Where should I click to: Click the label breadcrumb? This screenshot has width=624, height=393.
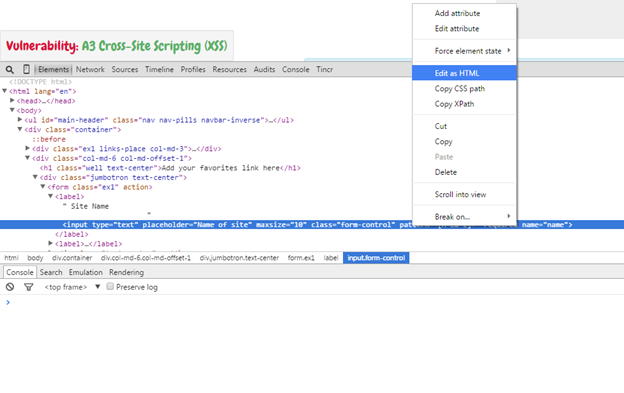[331, 258]
